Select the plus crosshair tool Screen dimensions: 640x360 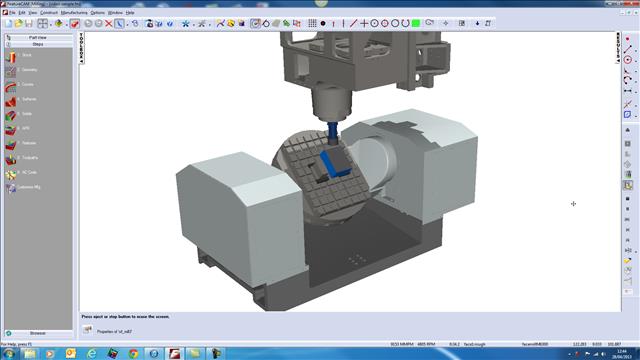[364, 24]
